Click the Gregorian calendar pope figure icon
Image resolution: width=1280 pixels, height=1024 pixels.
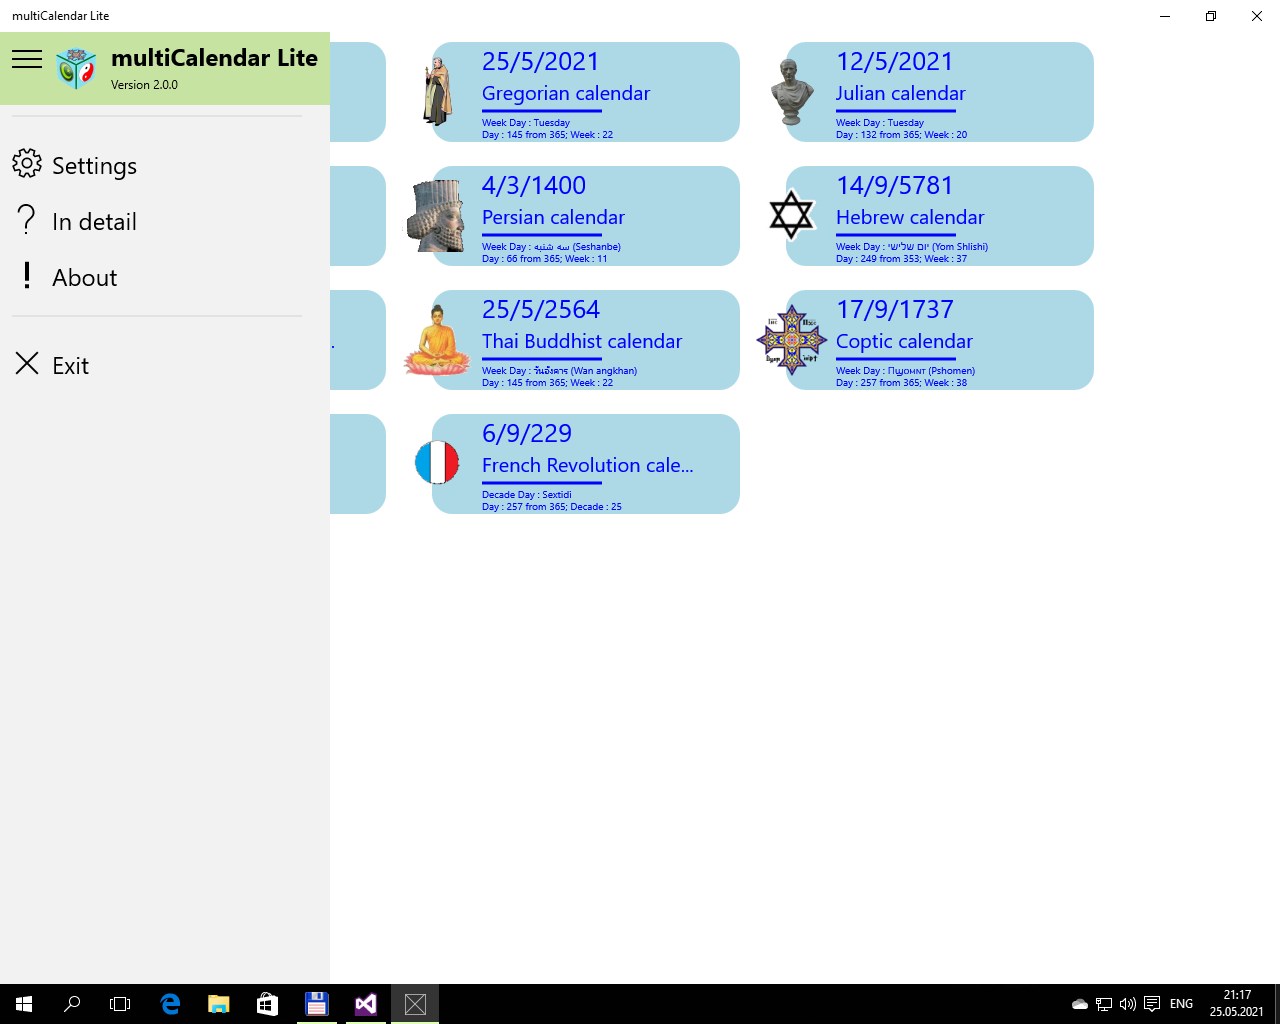[x=437, y=92]
